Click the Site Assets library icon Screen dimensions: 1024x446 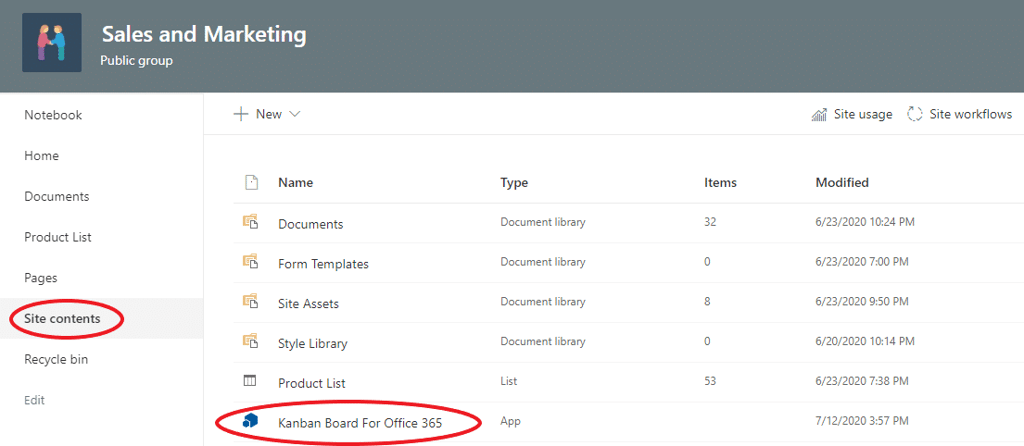pyautogui.click(x=251, y=302)
